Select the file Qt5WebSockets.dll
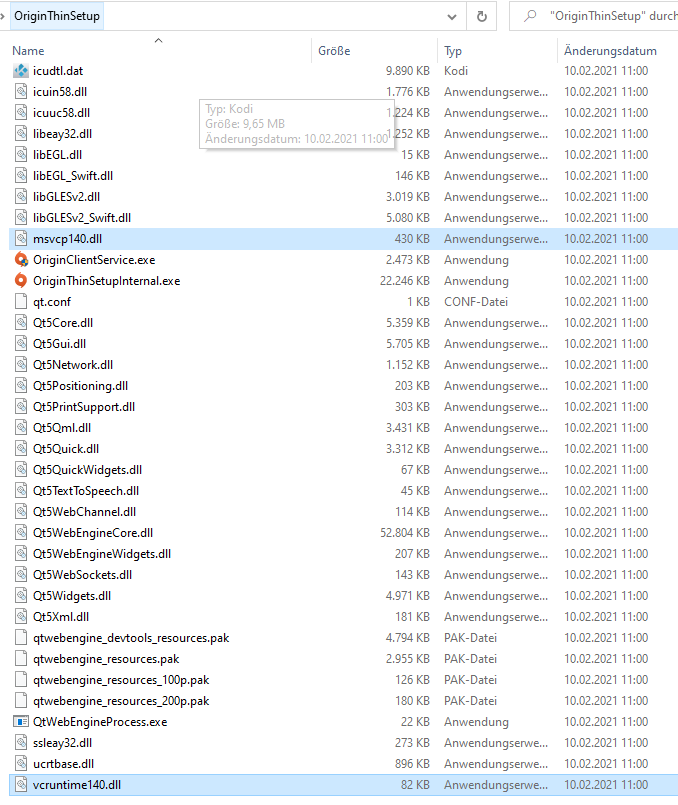Viewport: 678px width, 805px height. click(x=83, y=575)
